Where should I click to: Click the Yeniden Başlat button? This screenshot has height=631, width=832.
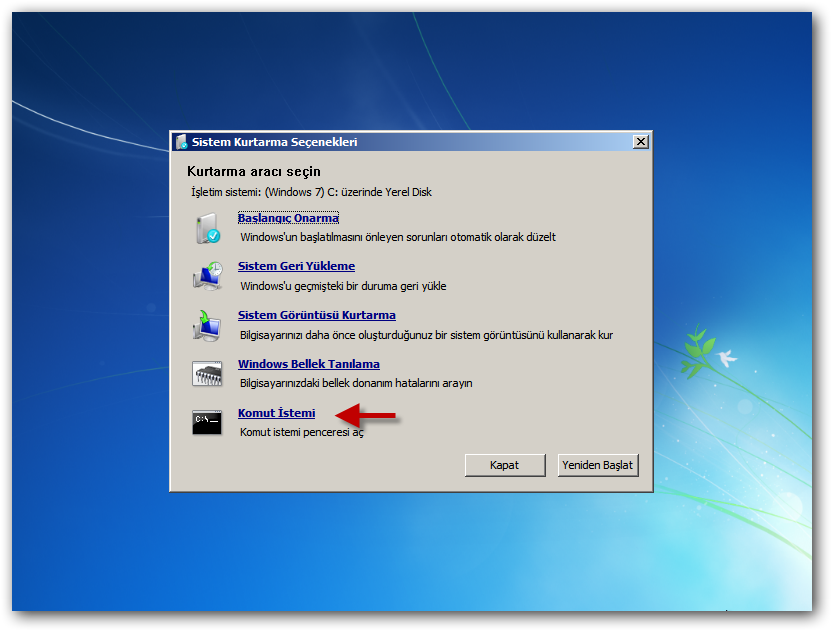597,465
